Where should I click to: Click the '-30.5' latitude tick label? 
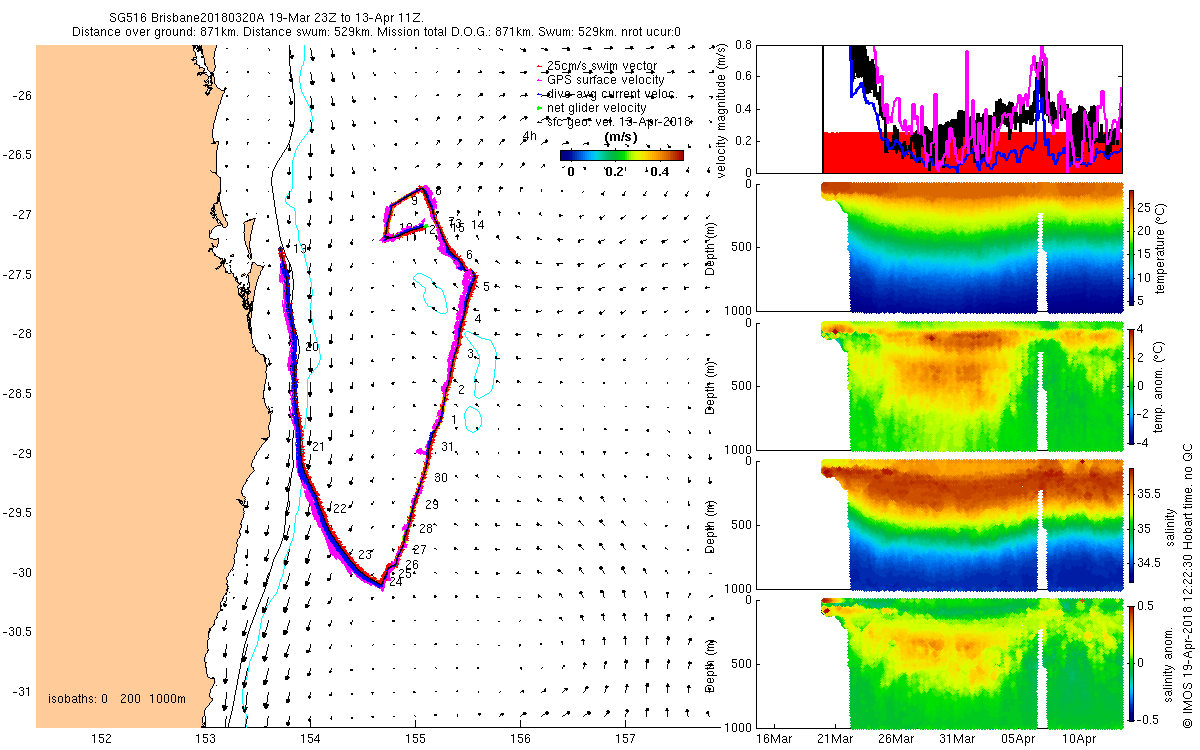17,632
